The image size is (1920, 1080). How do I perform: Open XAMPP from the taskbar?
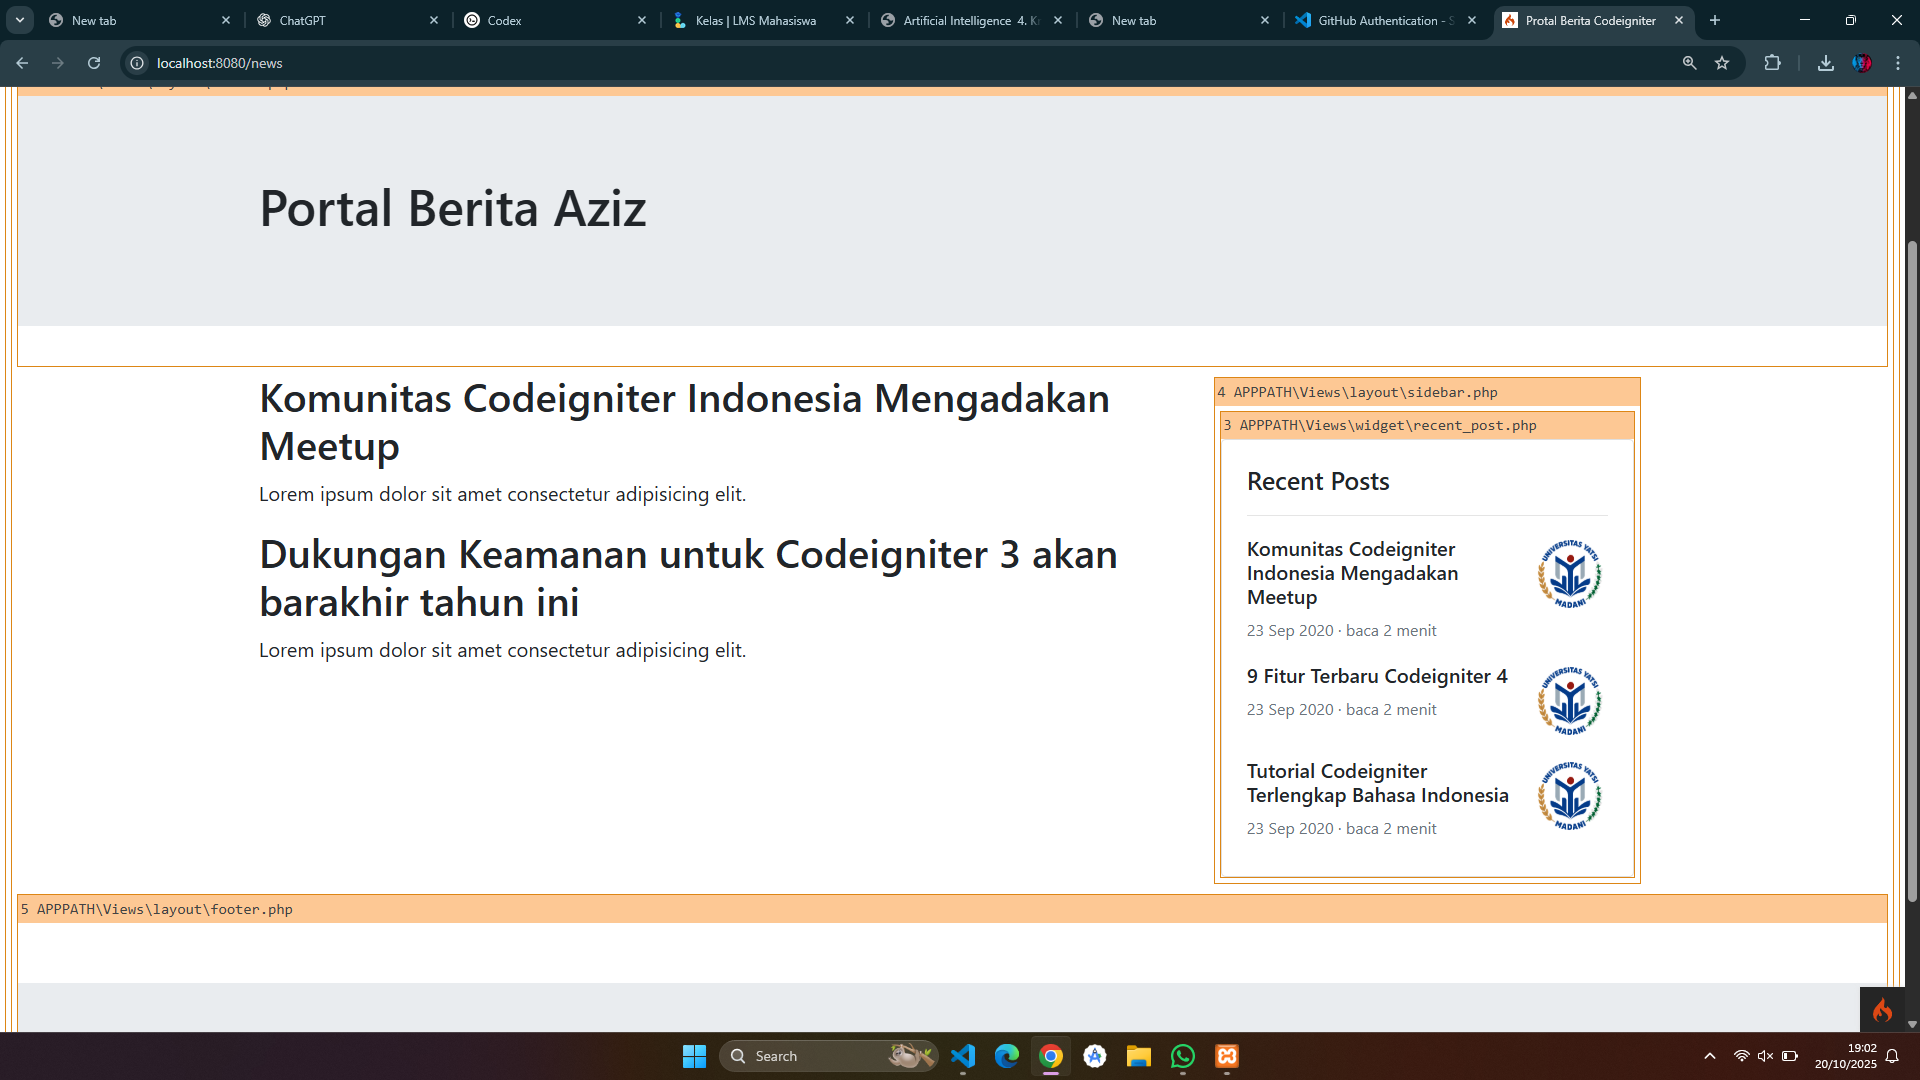point(1227,1056)
